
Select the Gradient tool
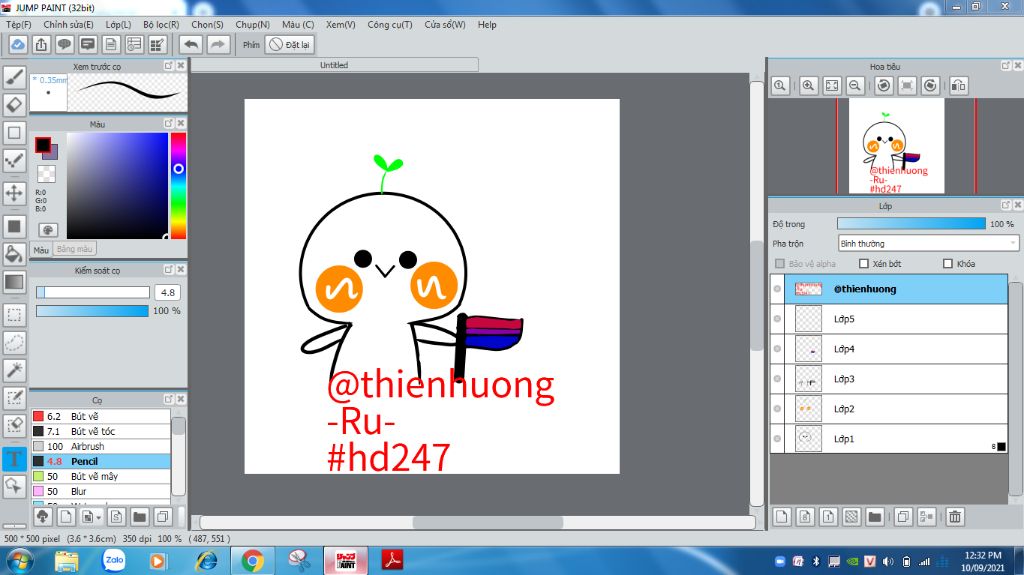tap(14, 282)
